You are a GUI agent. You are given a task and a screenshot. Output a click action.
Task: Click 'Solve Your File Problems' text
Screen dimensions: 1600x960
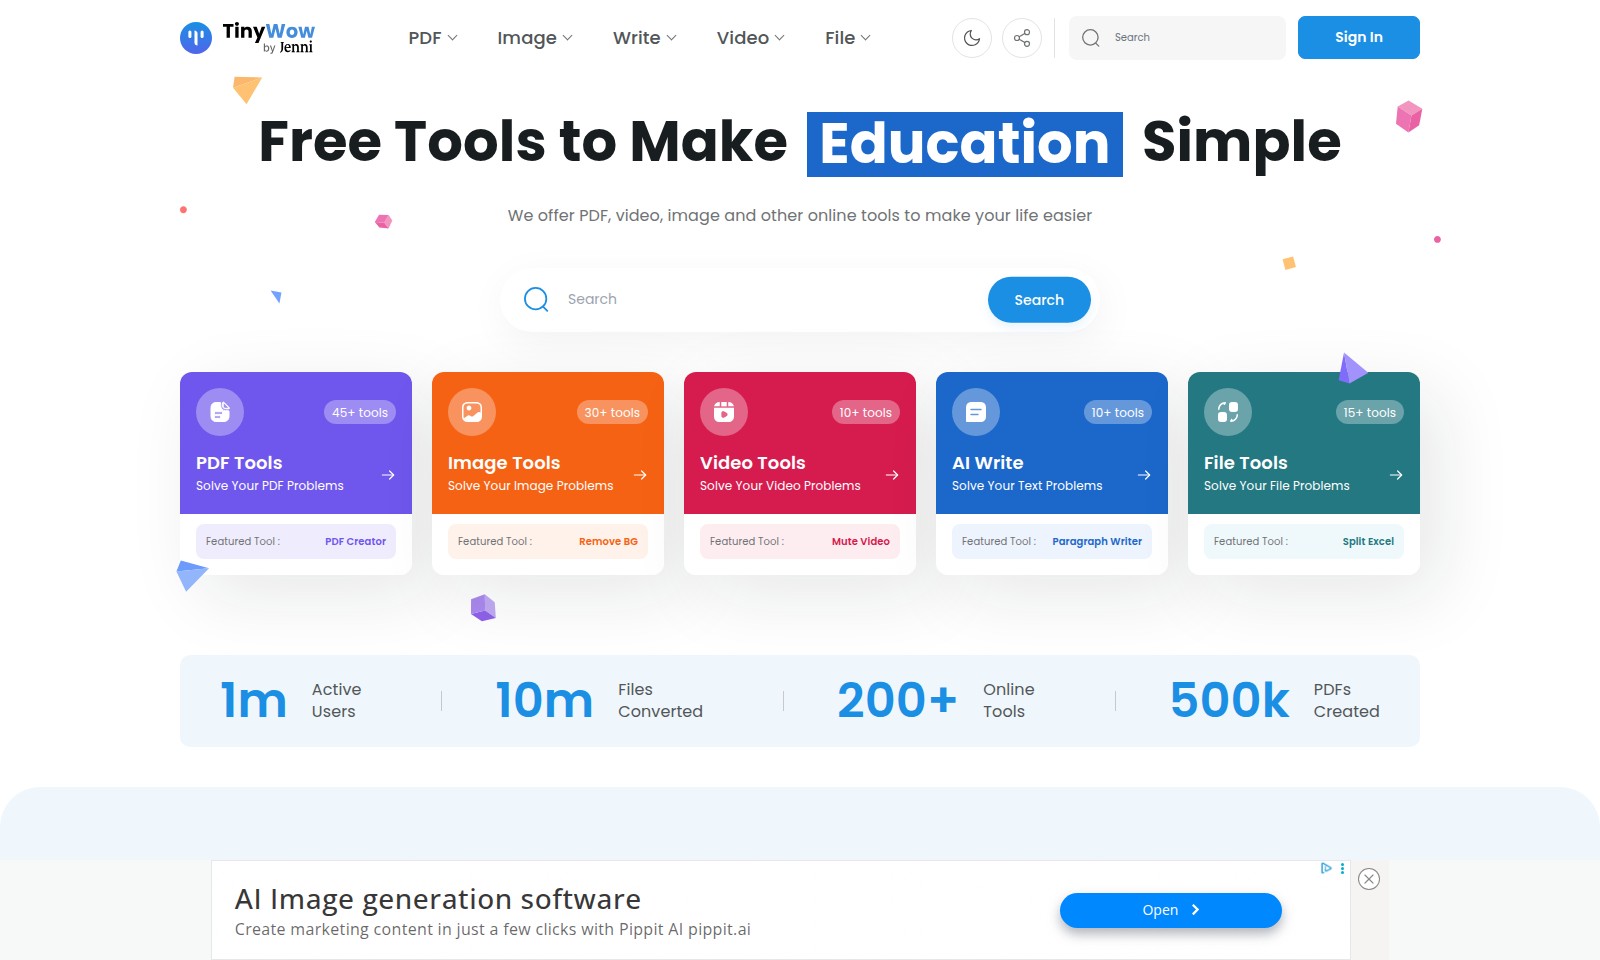point(1277,486)
